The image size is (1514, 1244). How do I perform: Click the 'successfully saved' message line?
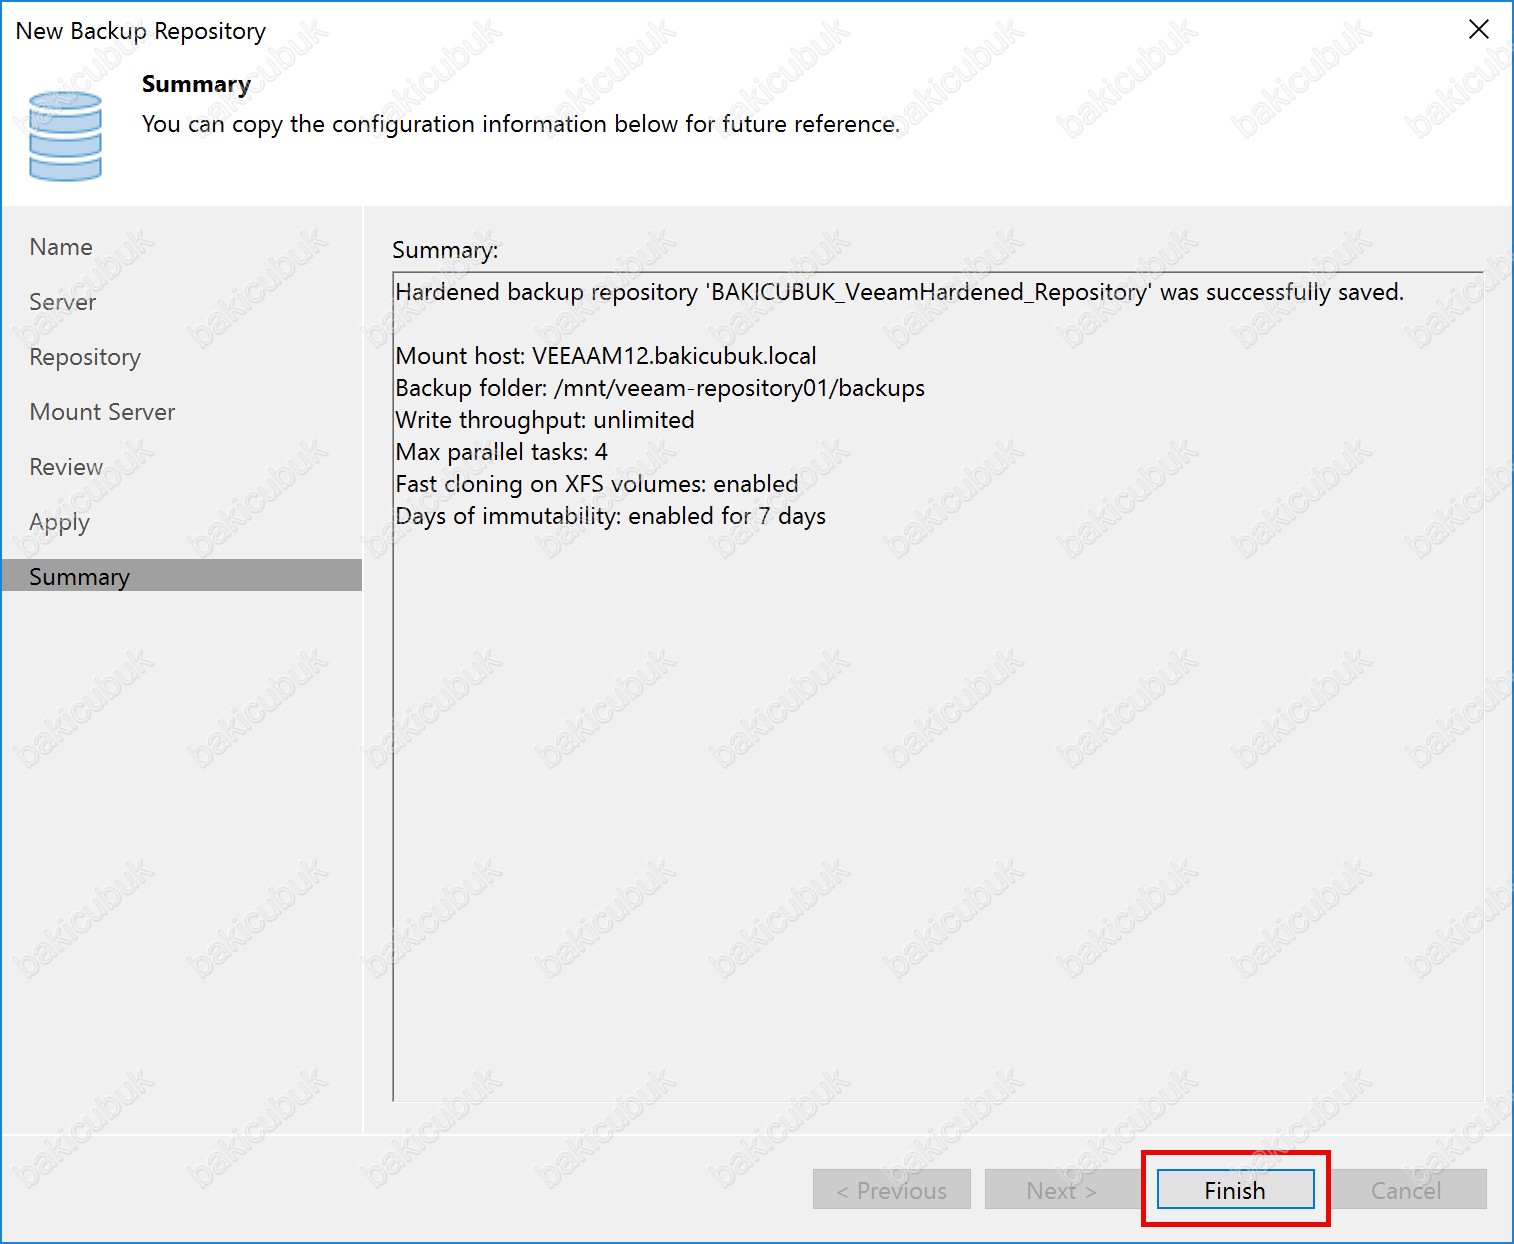(x=899, y=292)
